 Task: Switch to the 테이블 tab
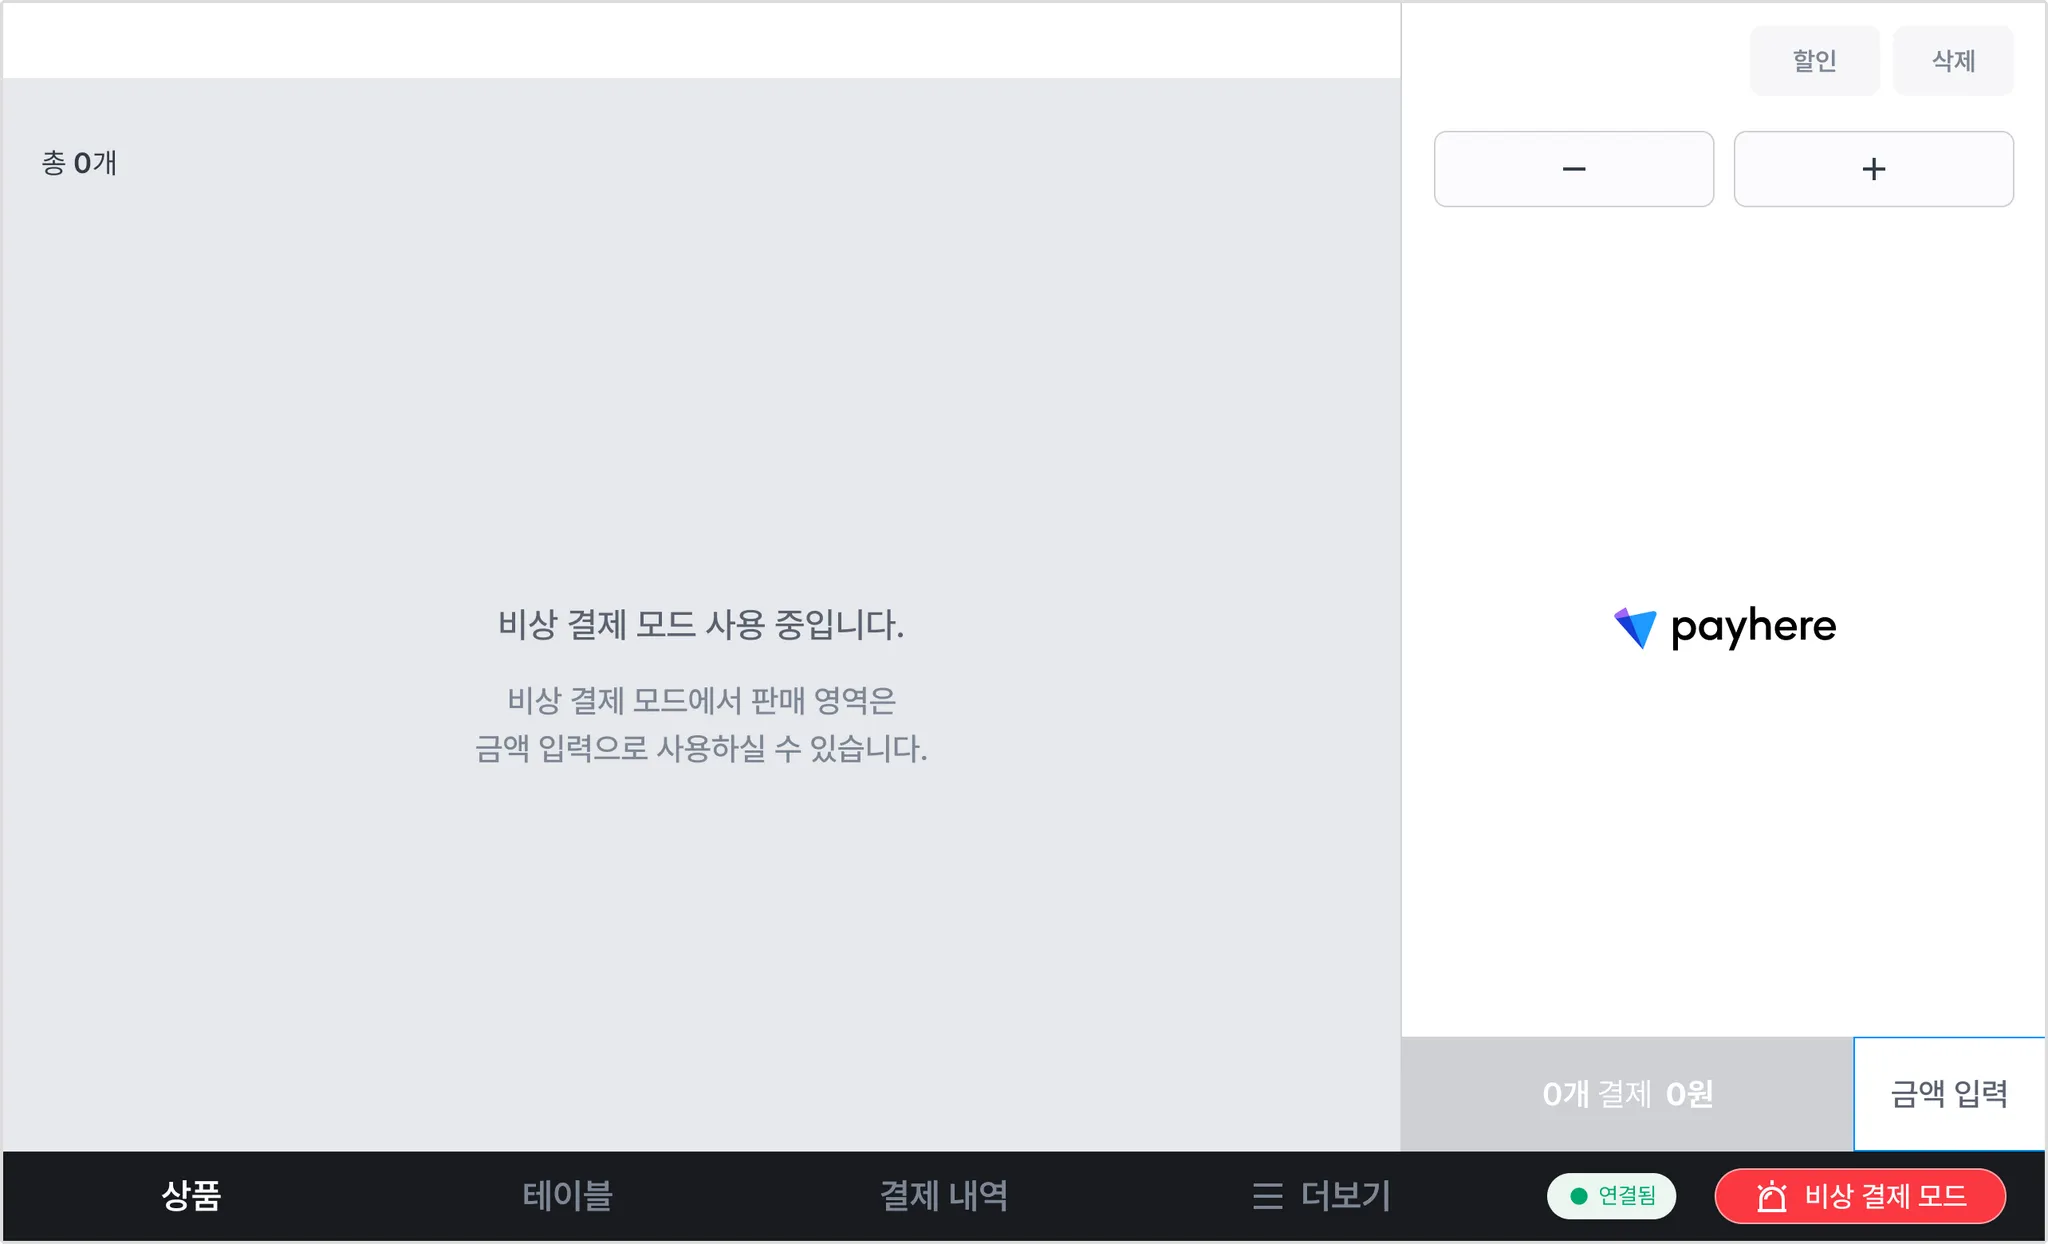tap(567, 1196)
